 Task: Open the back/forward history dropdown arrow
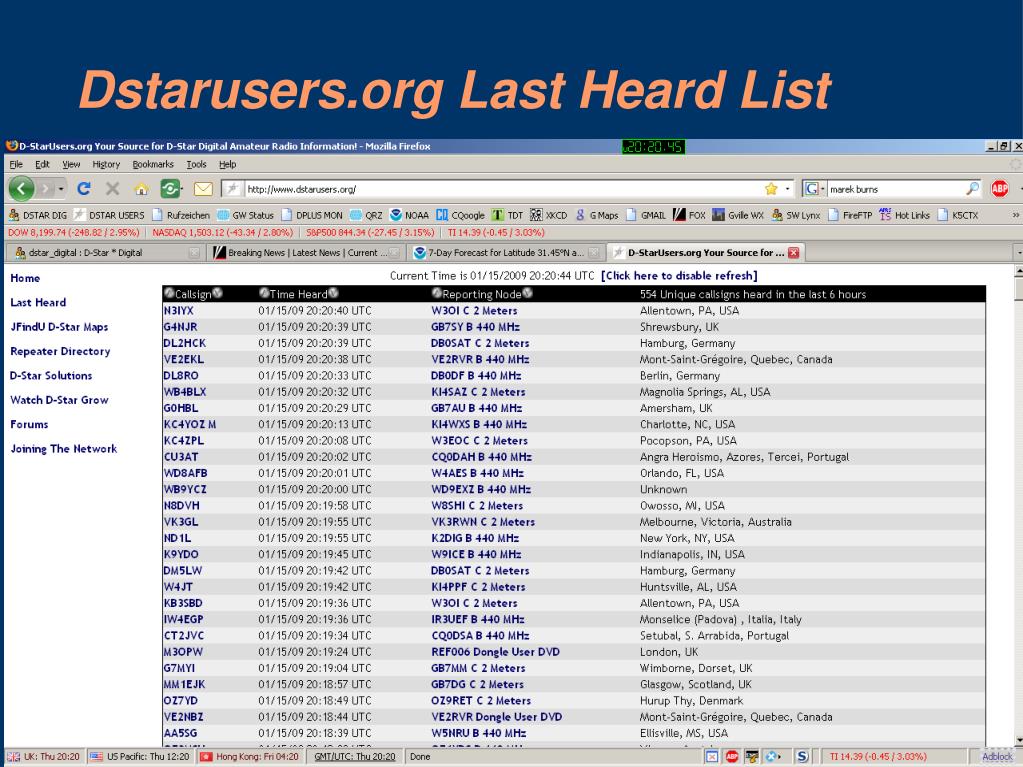[x=61, y=189]
